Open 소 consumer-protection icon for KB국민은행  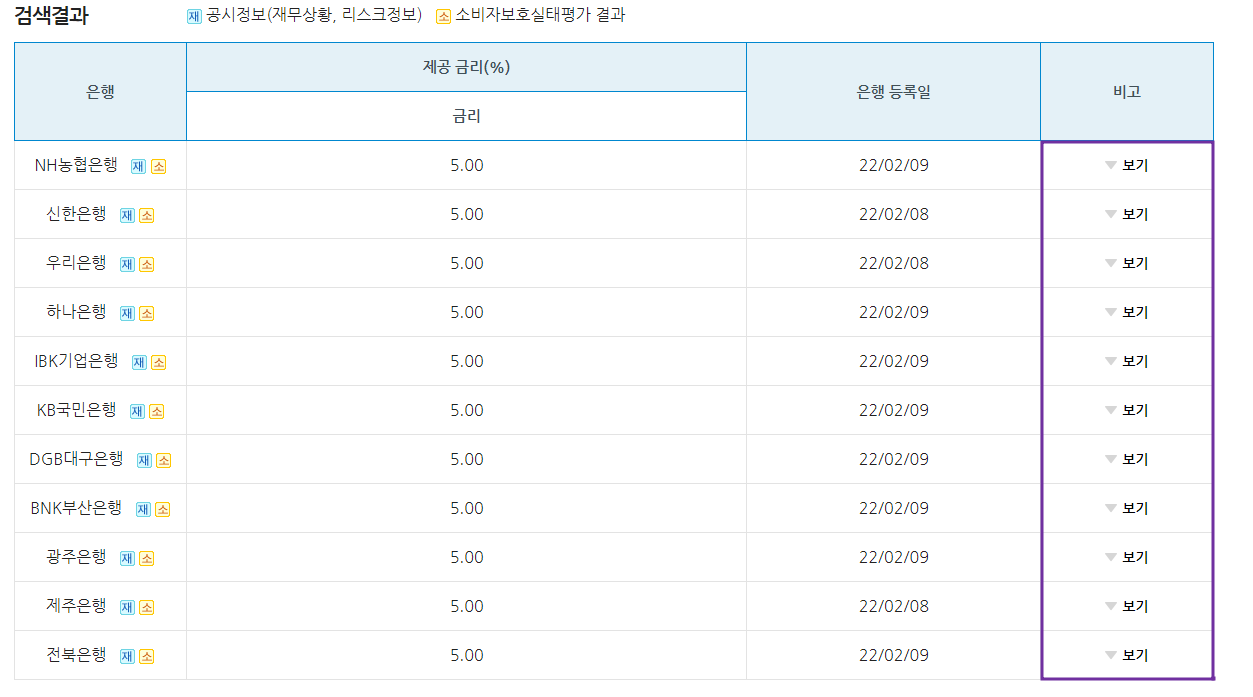coord(156,411)
